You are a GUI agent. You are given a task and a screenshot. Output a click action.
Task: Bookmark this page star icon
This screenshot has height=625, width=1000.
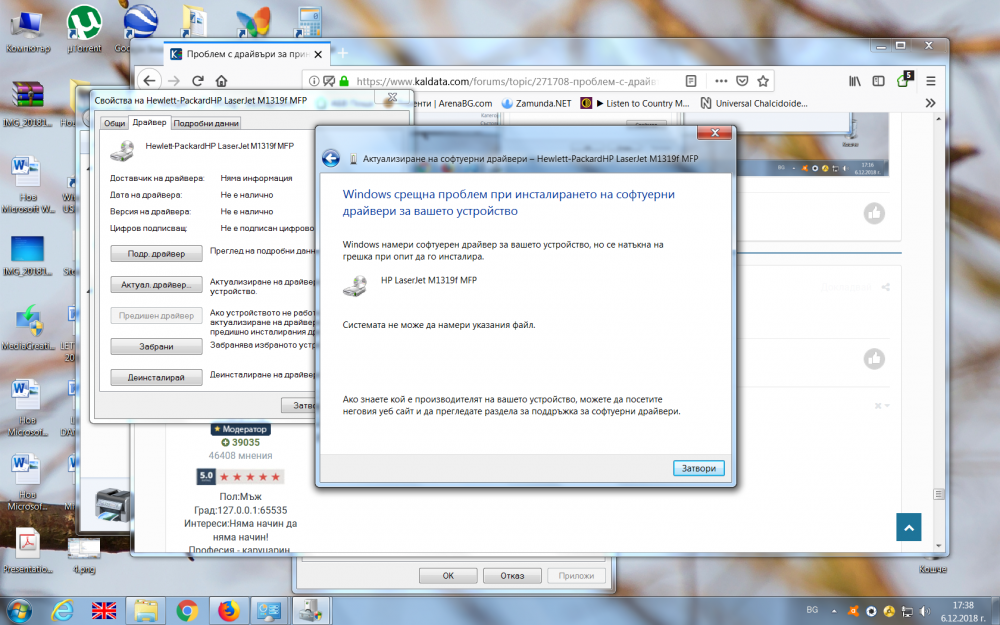click(x=763, y=81)
